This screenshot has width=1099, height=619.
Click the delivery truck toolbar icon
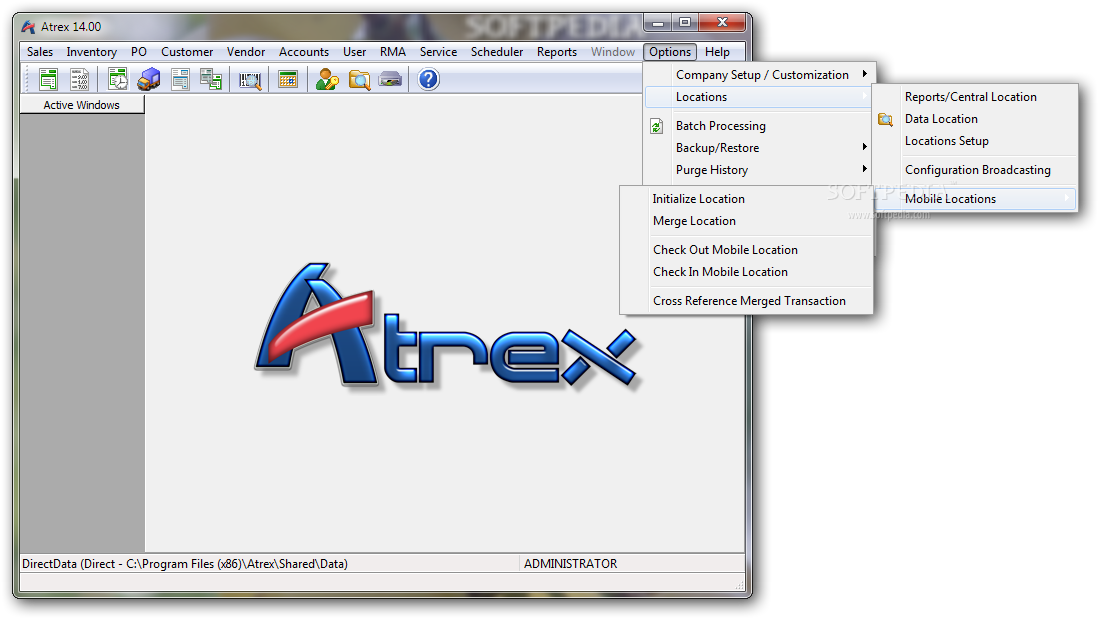[x=149, y=79]
